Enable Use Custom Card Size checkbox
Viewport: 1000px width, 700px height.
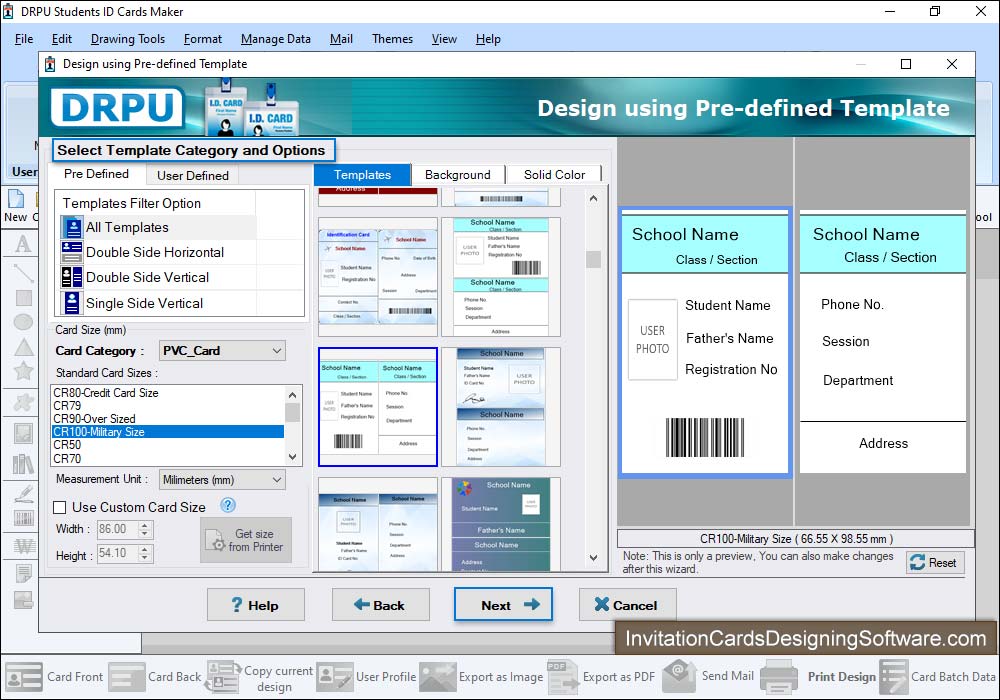point(59,507)
